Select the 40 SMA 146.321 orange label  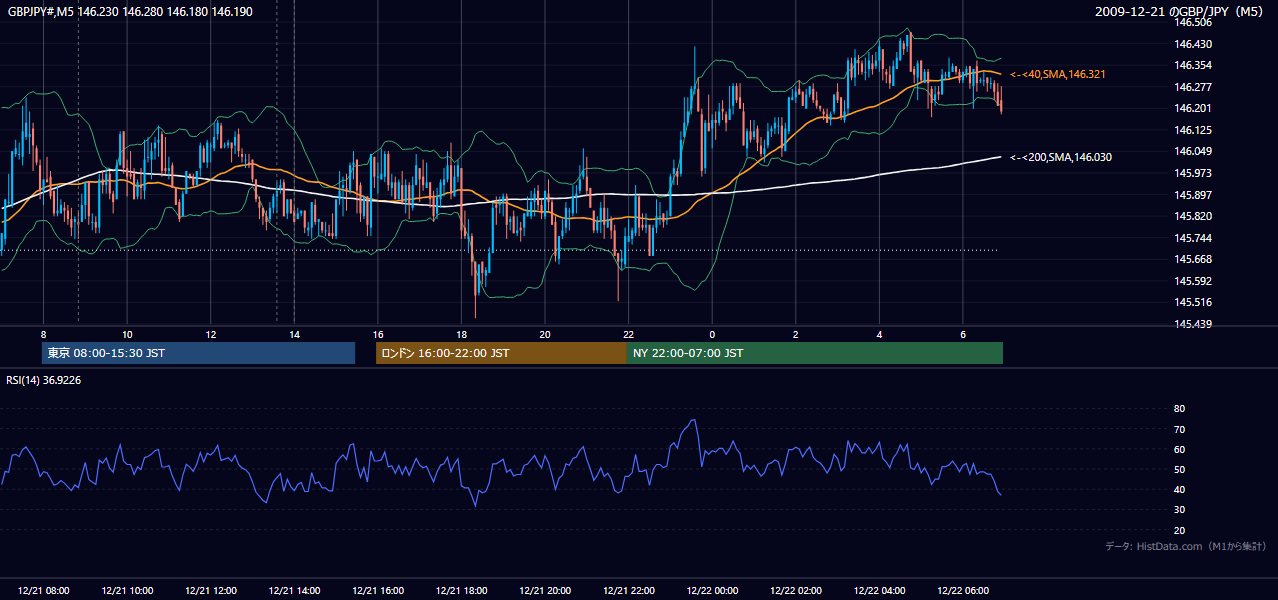[x=1058, y=74]
